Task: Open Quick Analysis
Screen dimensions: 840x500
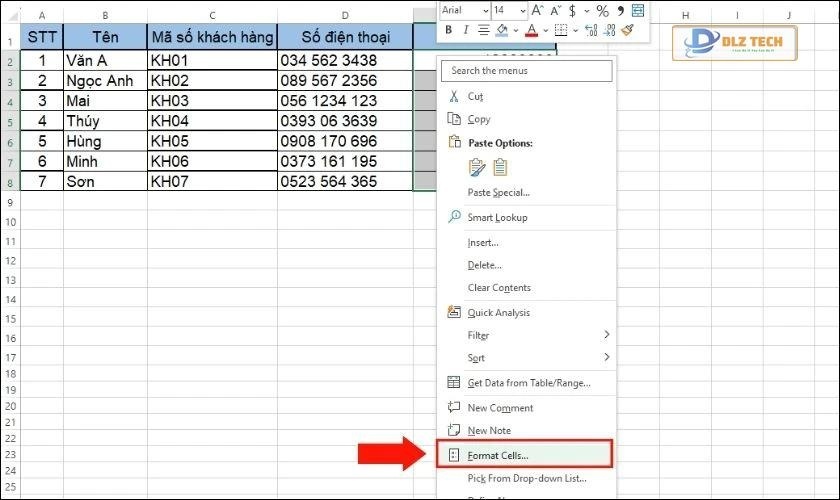Action: [498, 313]
